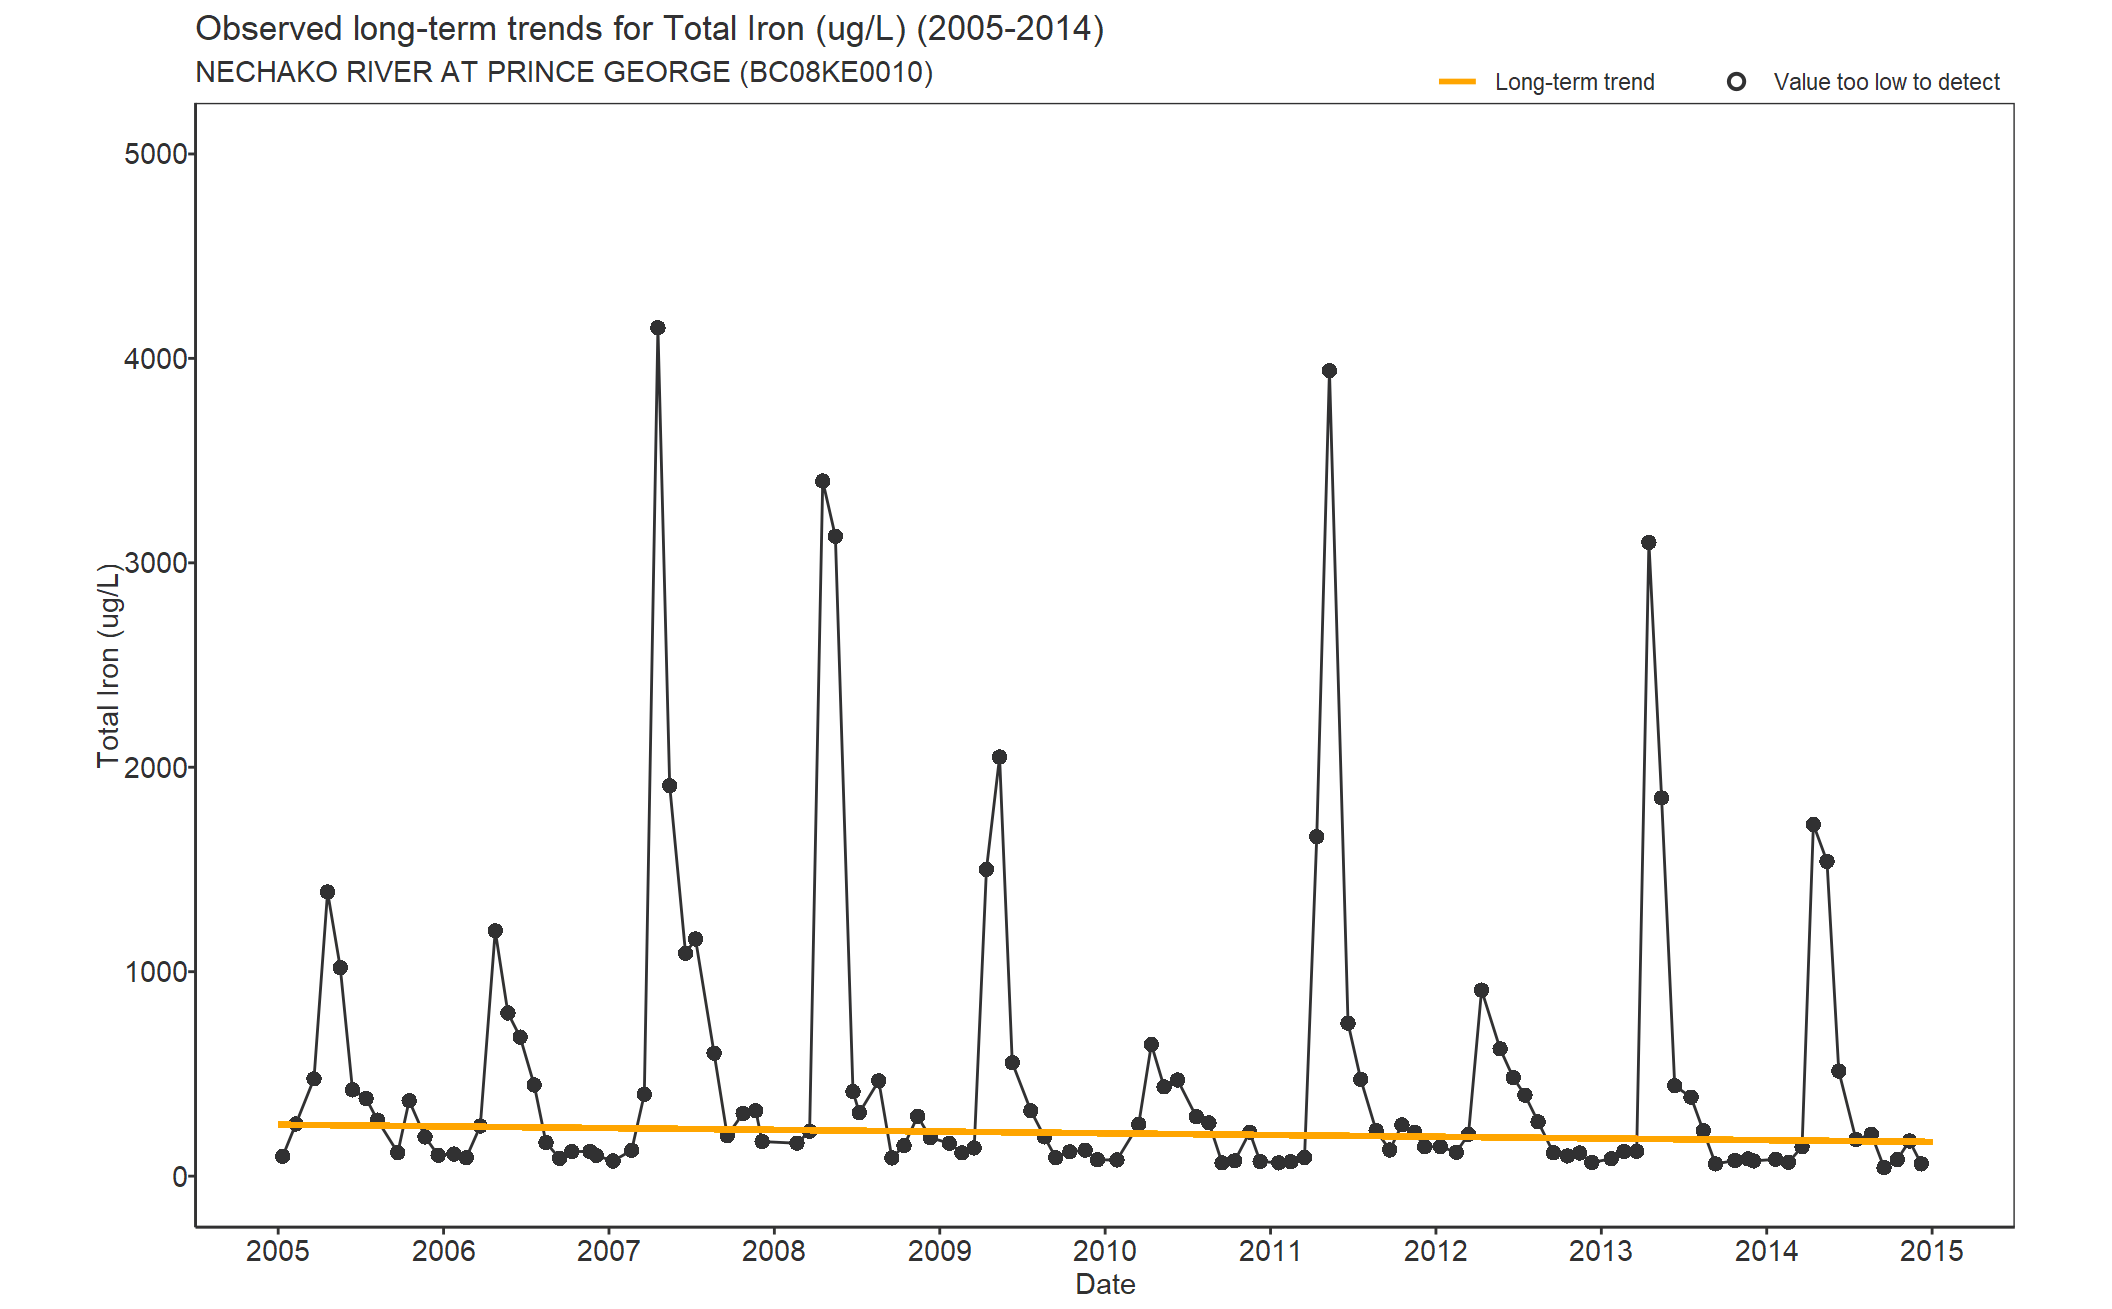The height and width of the screenshot is (1309, 2112).
Task: Click the 'Long-term trend' legend label
Action: (x=1575, y=82)
